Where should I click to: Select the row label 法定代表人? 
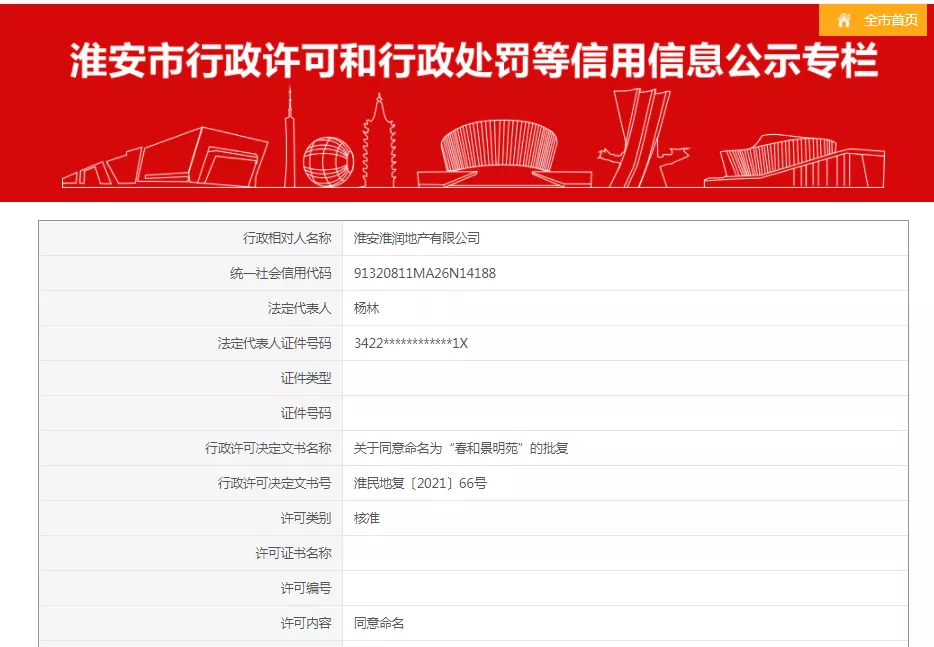(300, 309)
